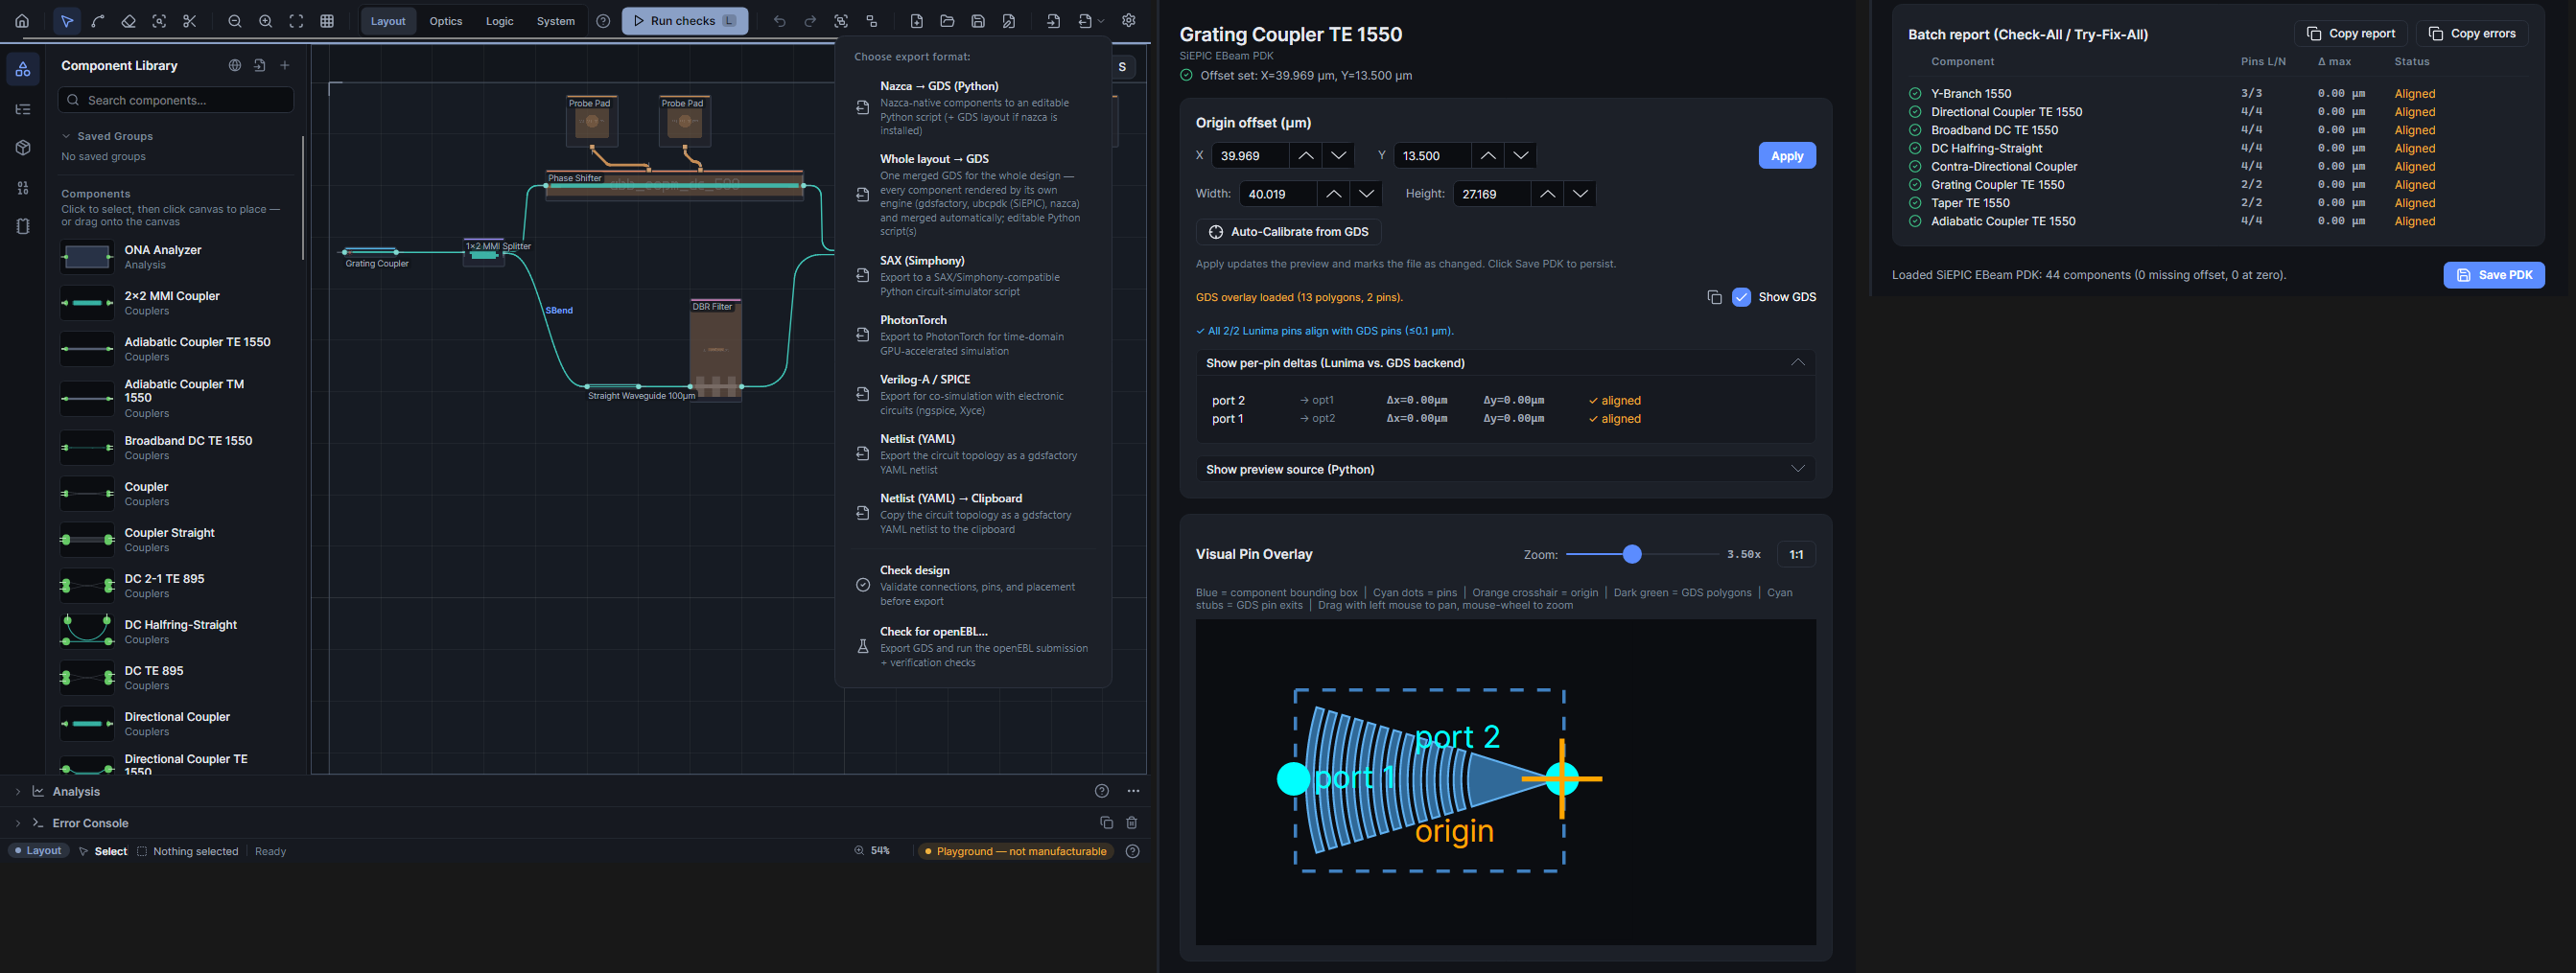The height and width of the screenshot is (973, 2576).
Task: Select 2×2 MMI Coupler component
Action: (177, 303)
